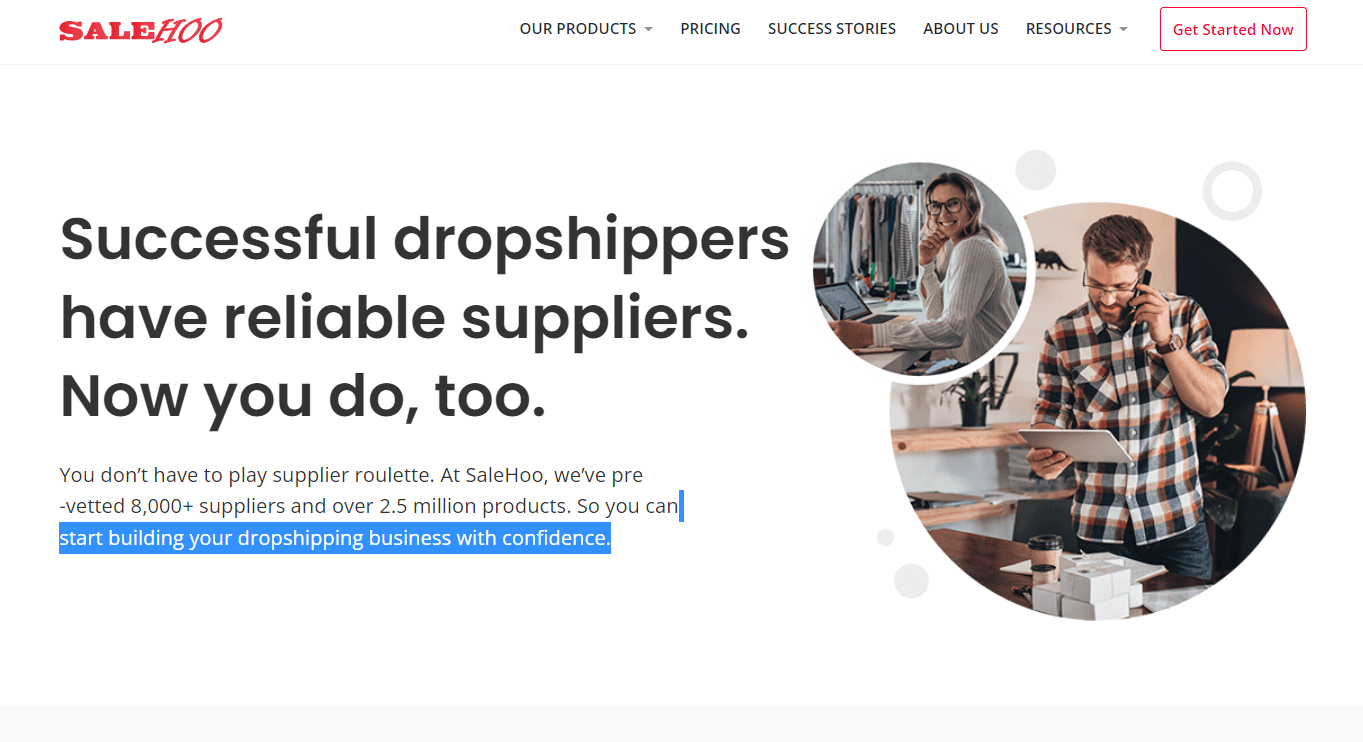1363x742 pixels.
Task: Click the highlighted text about building with confidence
Action: (x=335, y=538)
